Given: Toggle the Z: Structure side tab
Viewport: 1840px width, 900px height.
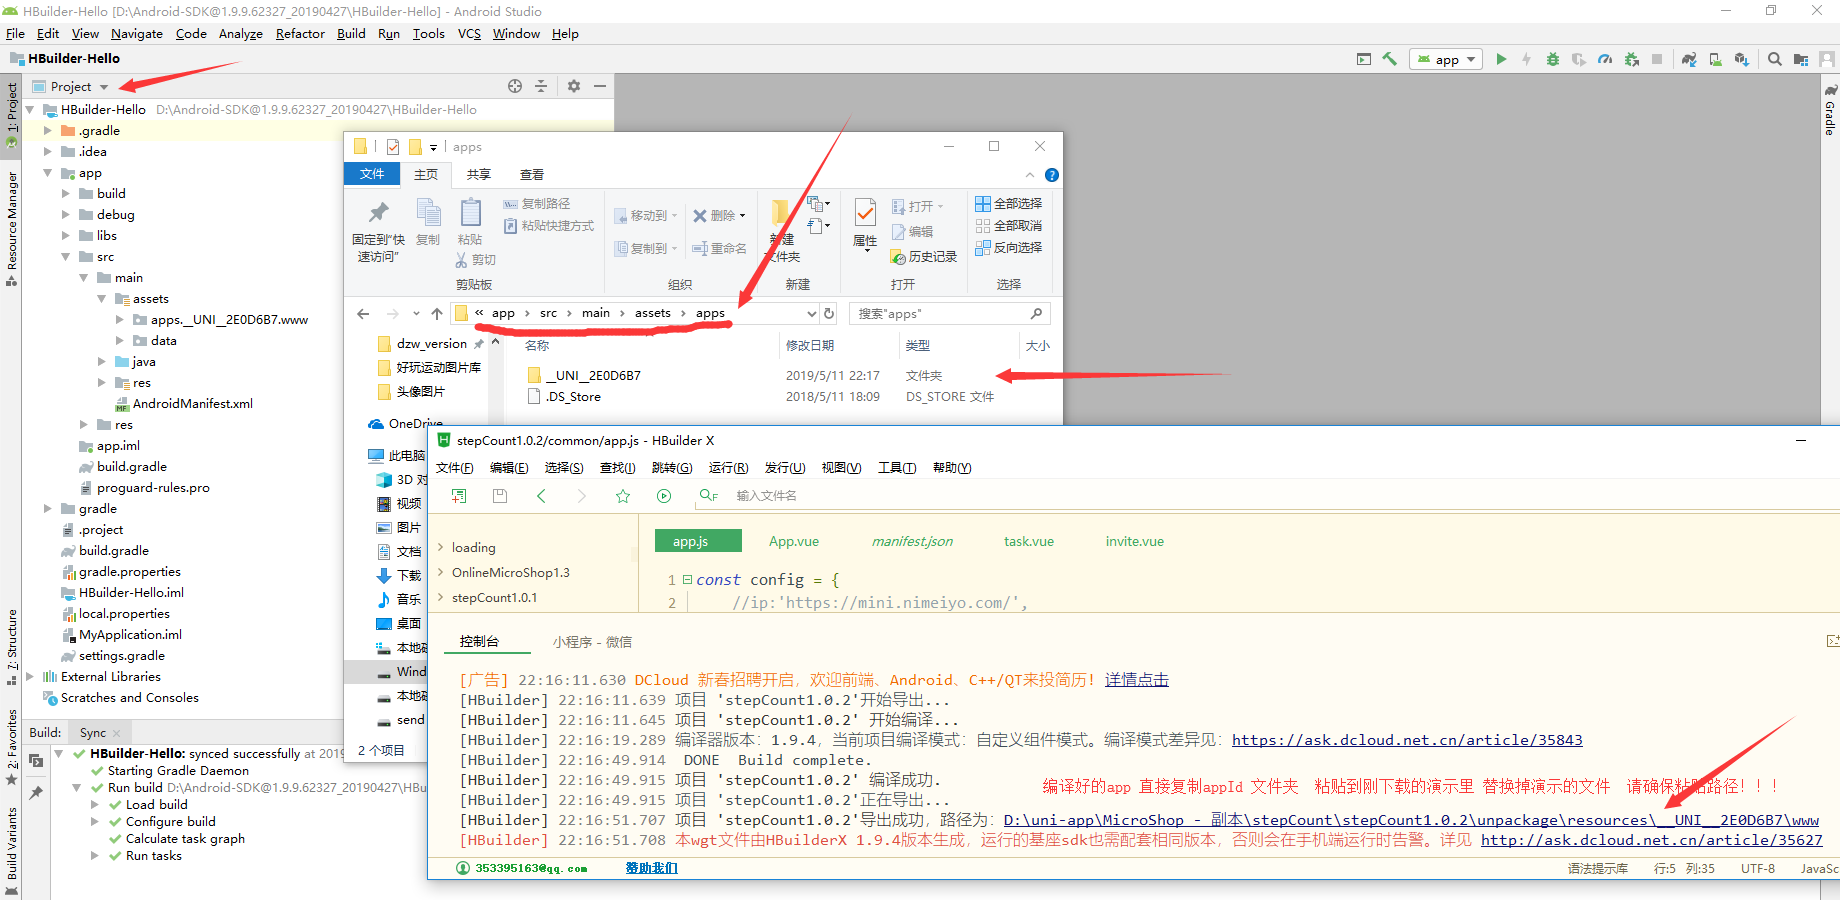Looking at the screenshot, I should pyautogui.click(x=12, y=646).
